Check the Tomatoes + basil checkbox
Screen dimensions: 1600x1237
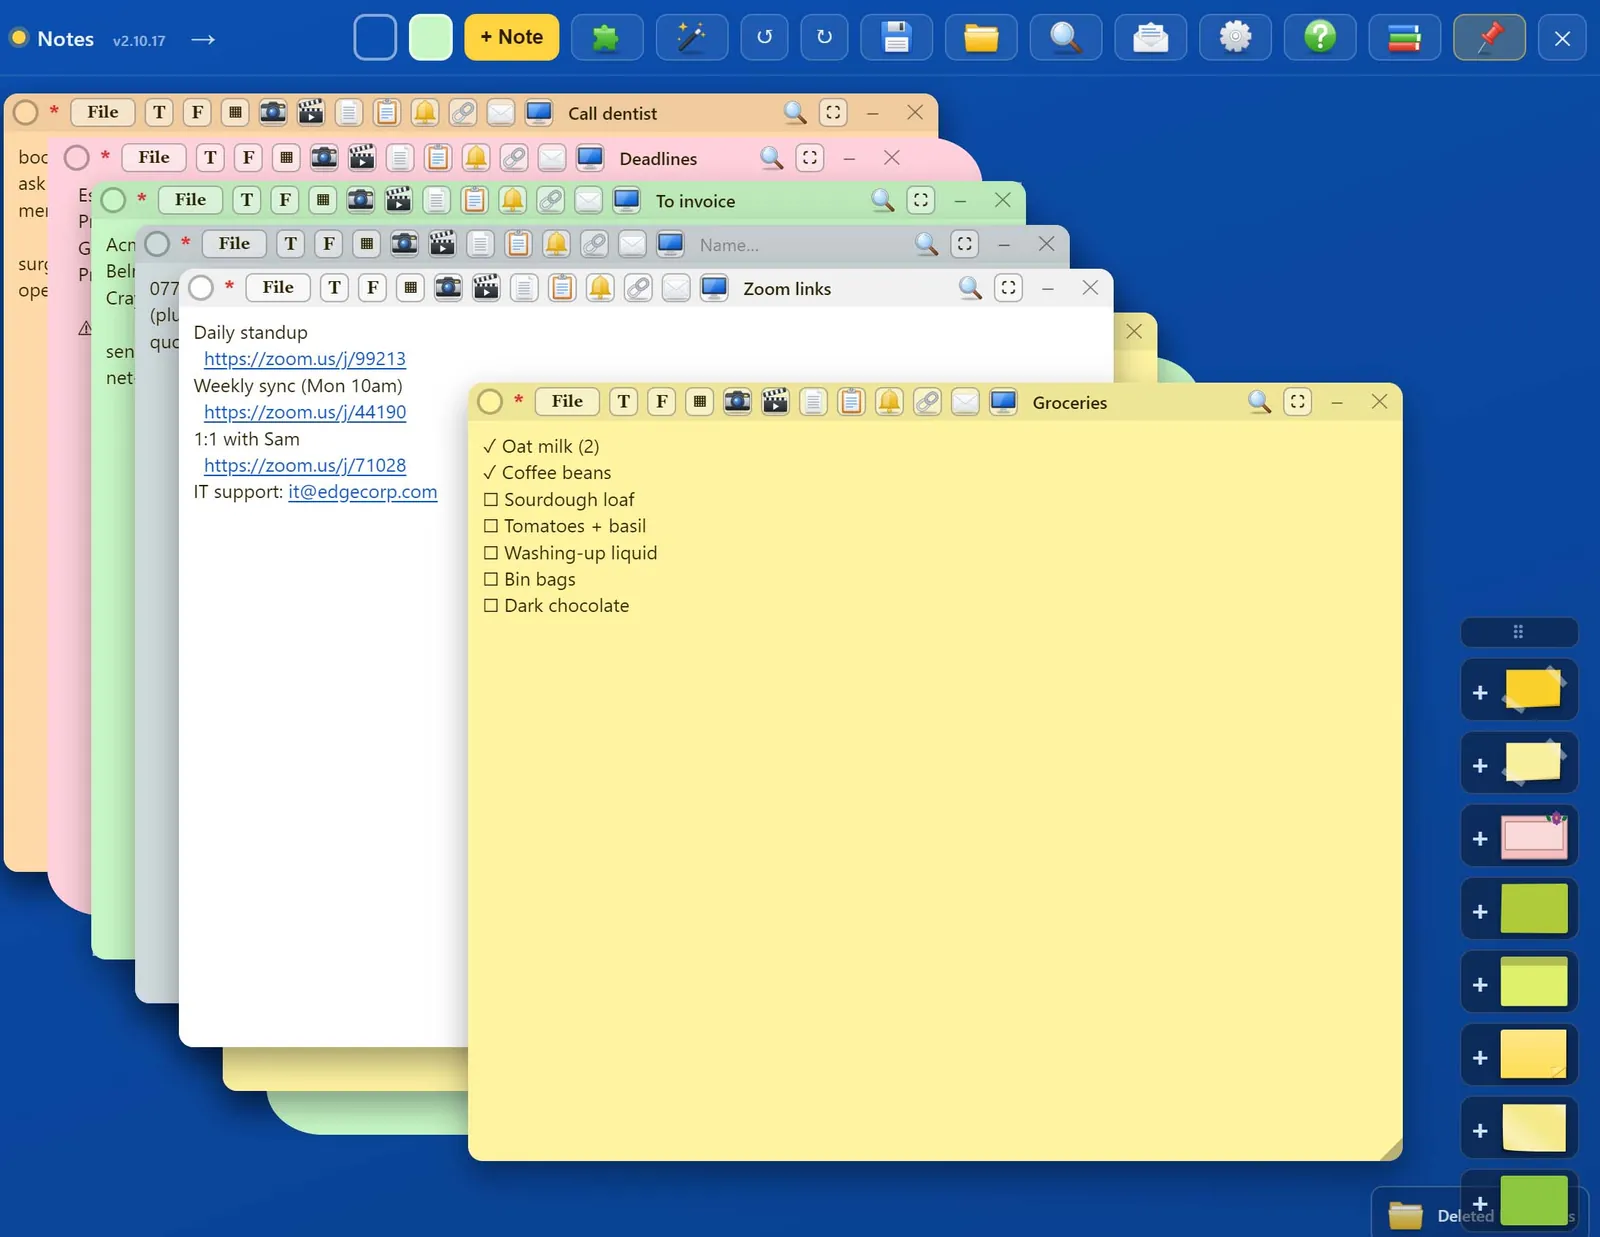tap(491, 526)
